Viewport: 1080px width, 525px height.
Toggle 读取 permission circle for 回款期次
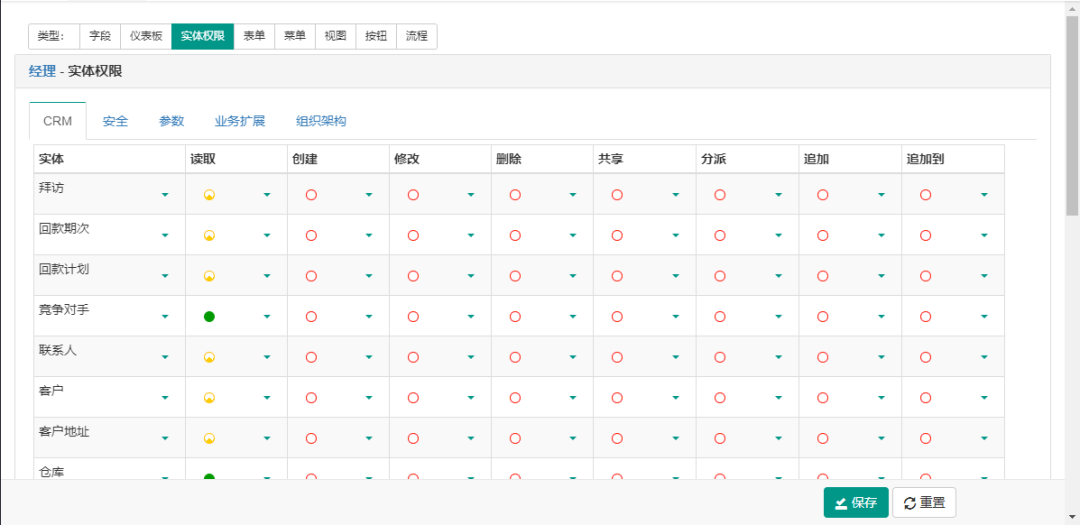tap(209, 236)
